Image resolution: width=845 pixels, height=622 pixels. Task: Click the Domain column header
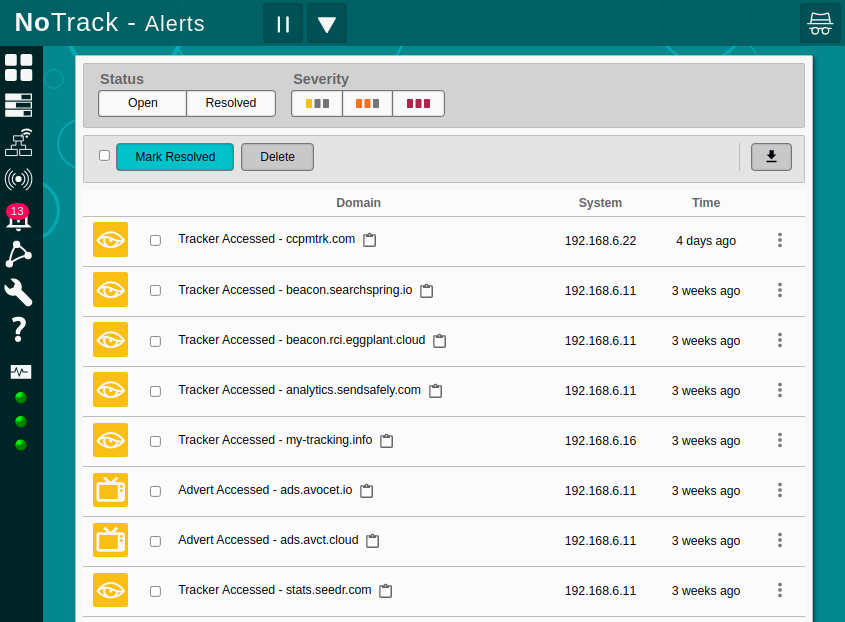point(358,203)
